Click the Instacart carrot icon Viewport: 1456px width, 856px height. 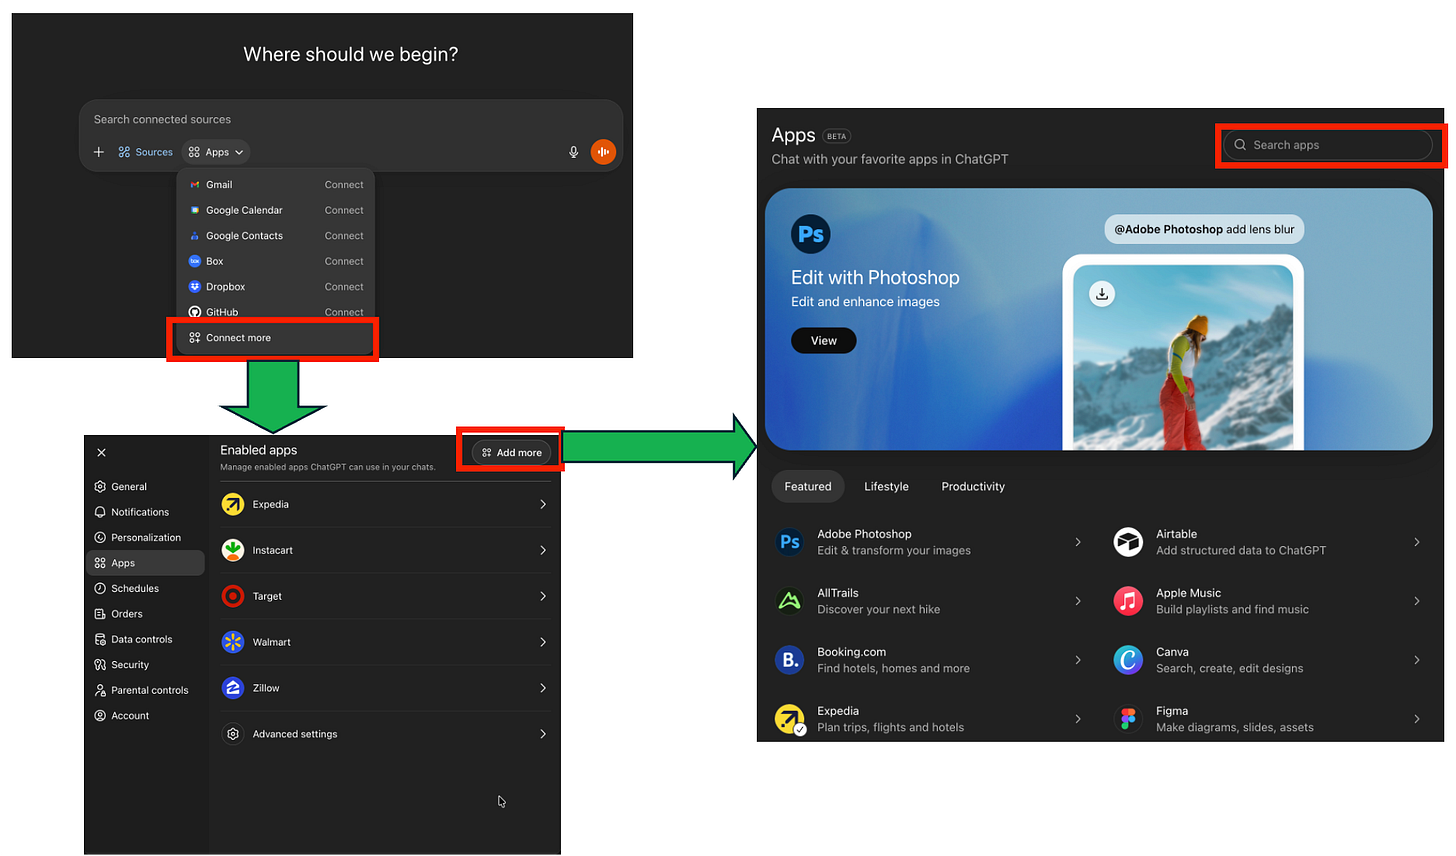tap(233, 551)
